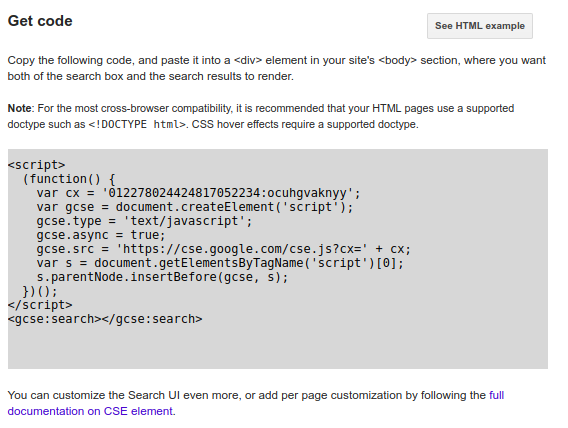This screenshot has width=568, height=428.
Task: Click the document.createElement('script') line
Action: [195, 207]
